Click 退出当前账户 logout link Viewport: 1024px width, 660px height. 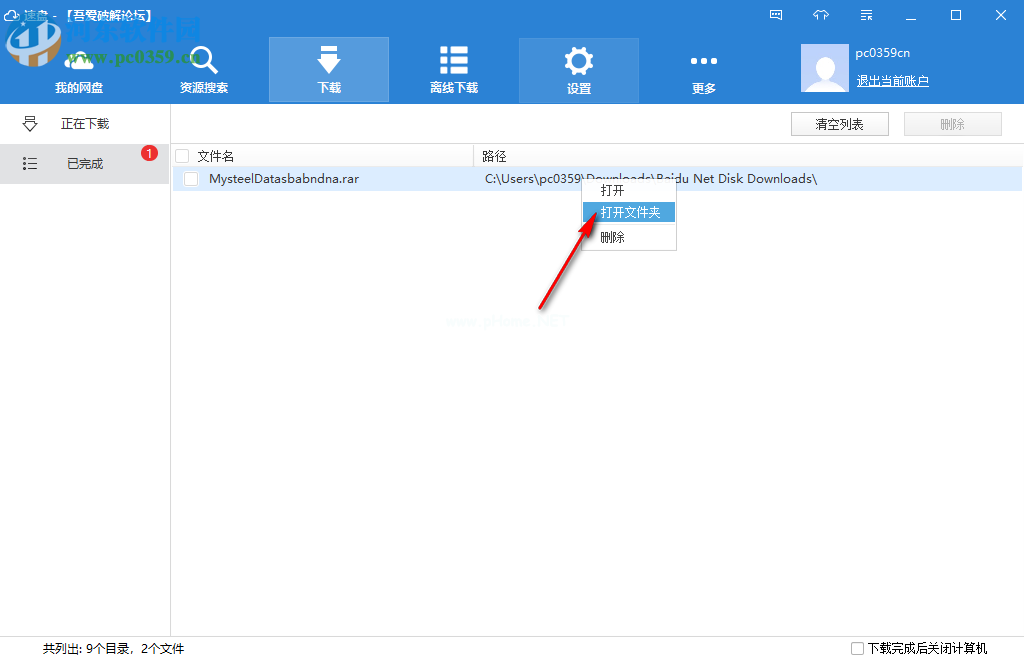(892, 81)
